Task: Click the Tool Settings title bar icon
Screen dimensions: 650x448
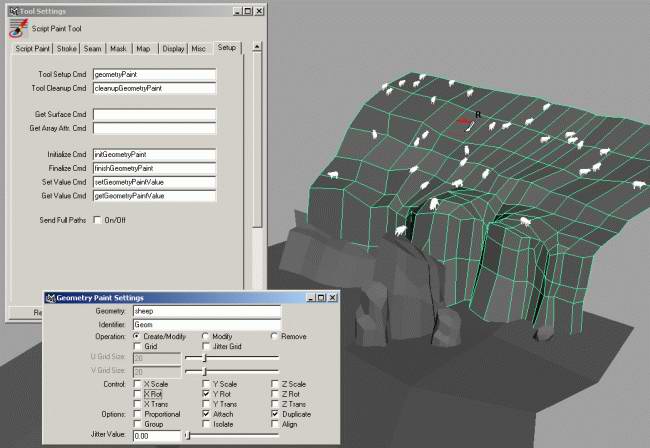Action: (x=12, y=9)
